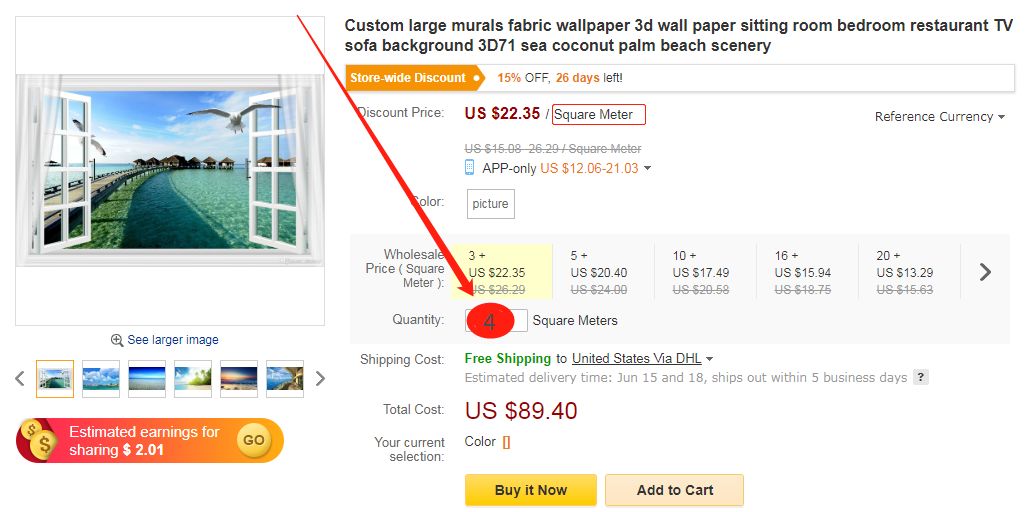The image size is (1029, 512).
Task: Select the "picture" color option
Action: click(490, 204)
